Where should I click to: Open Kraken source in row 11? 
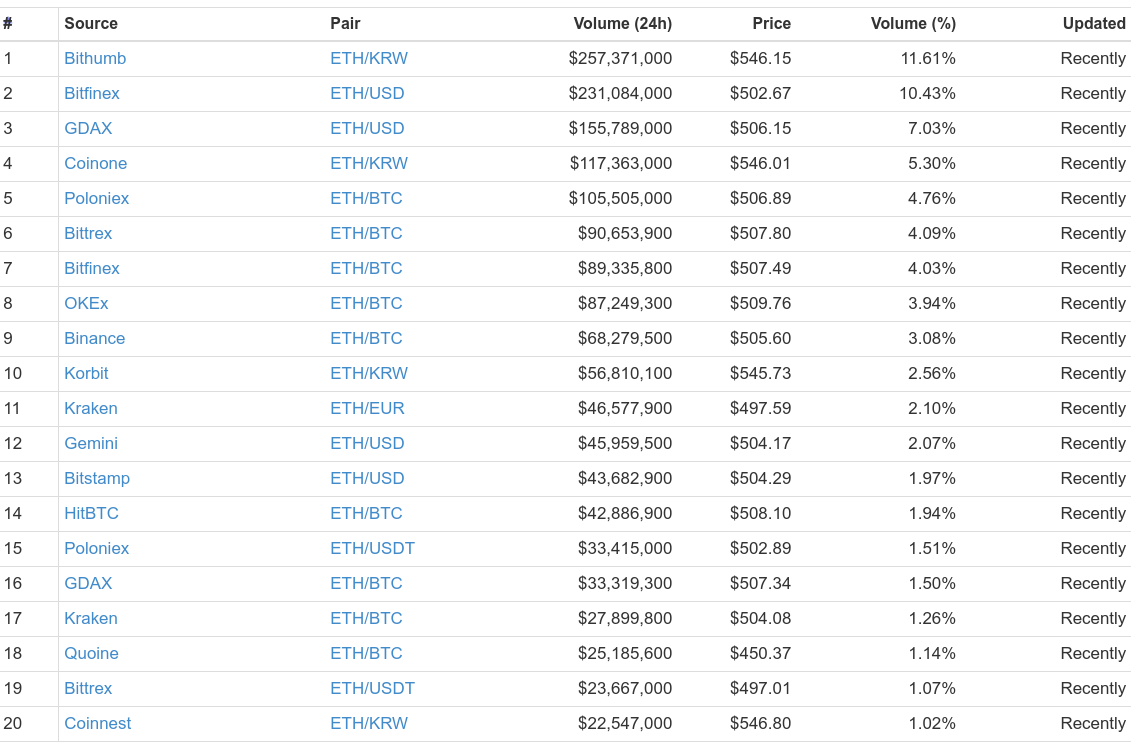tap(91, 408)
